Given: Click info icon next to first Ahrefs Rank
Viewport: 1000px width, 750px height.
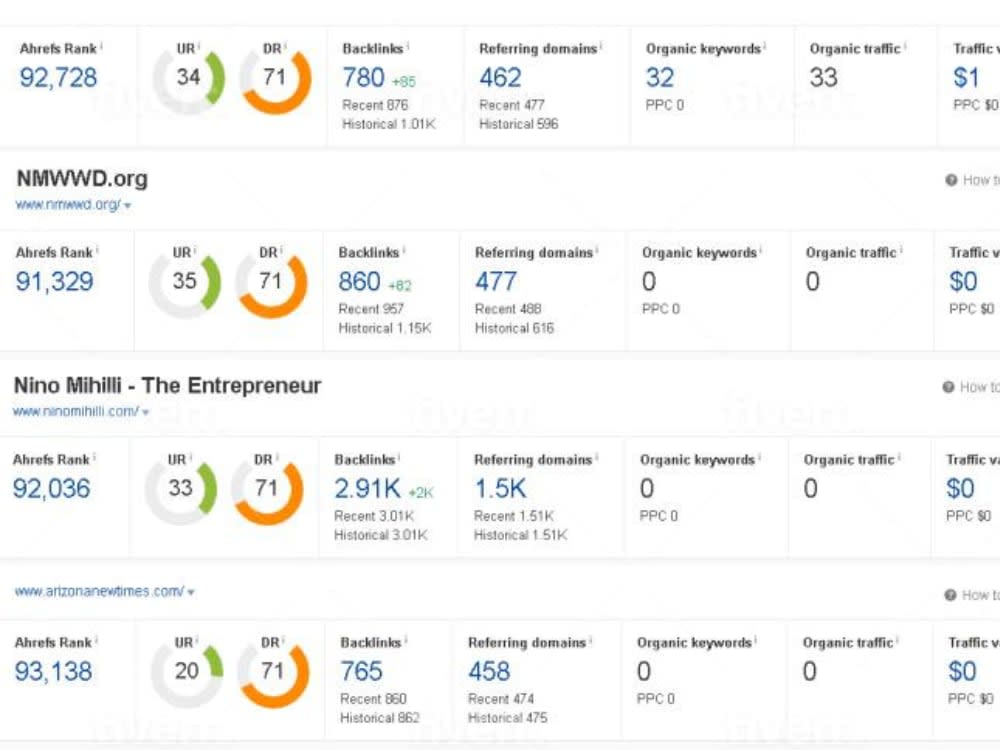Looking at the screenshot, I should click(x=102, y=46).
